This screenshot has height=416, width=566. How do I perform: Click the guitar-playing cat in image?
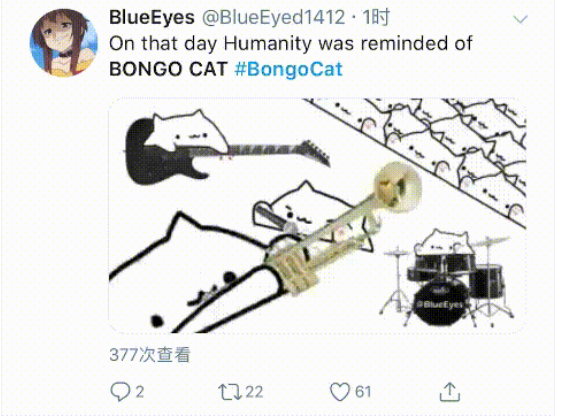(226, 148)
